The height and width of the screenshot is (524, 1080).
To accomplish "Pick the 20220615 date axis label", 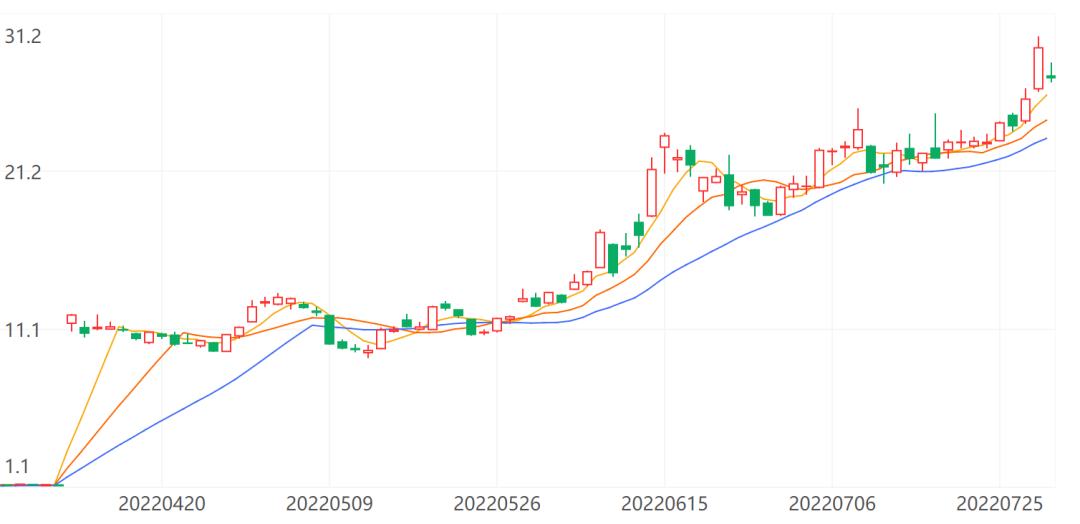I will point(665,503).
